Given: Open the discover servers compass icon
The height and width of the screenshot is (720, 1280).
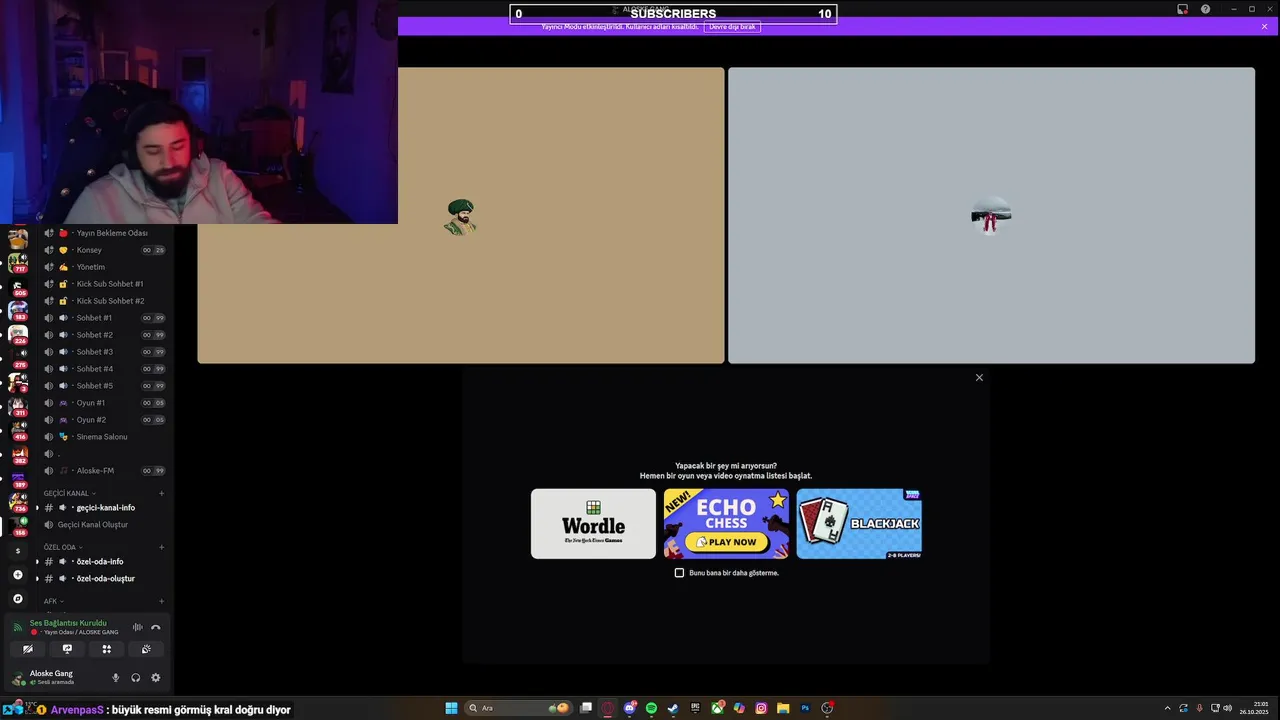Looking at the screenshot, I should click(x=17, y=599).
